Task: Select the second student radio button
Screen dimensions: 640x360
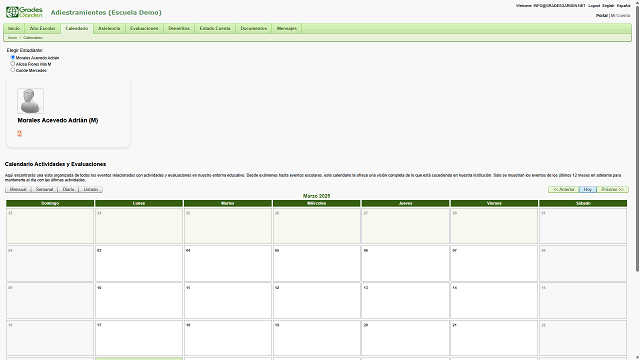Action: [13, 64]
